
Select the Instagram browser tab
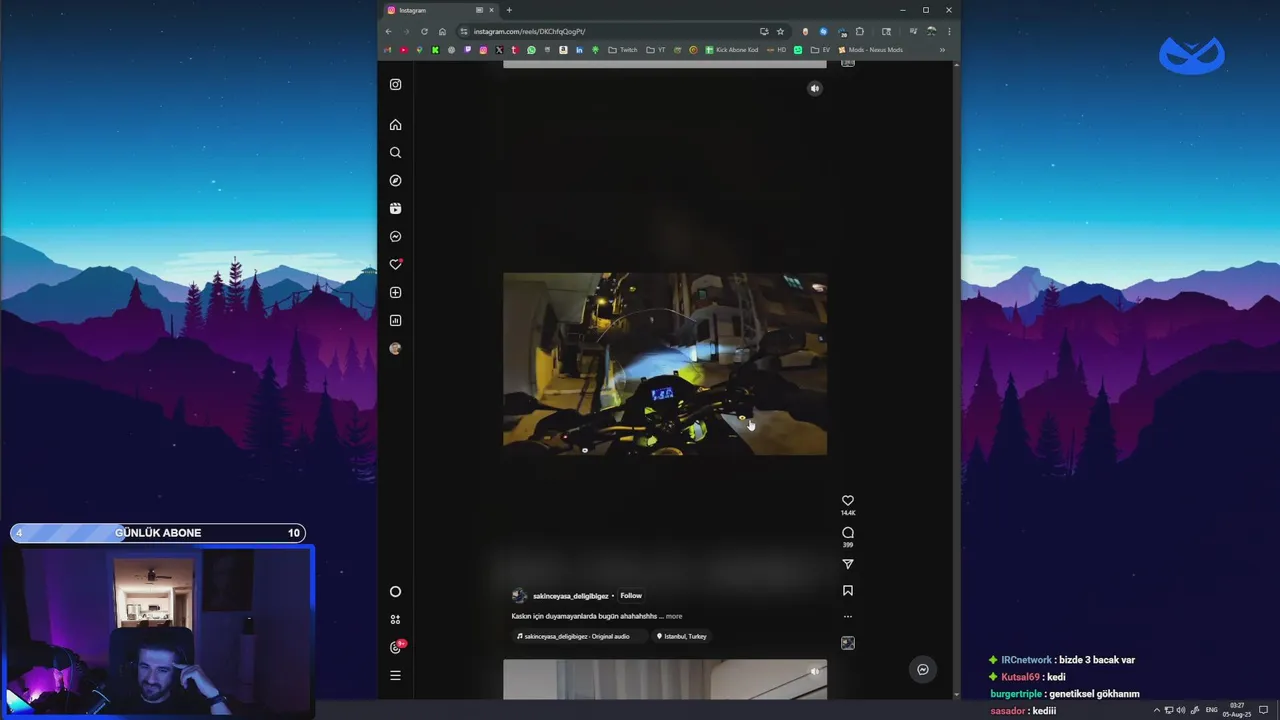(440, 10)
